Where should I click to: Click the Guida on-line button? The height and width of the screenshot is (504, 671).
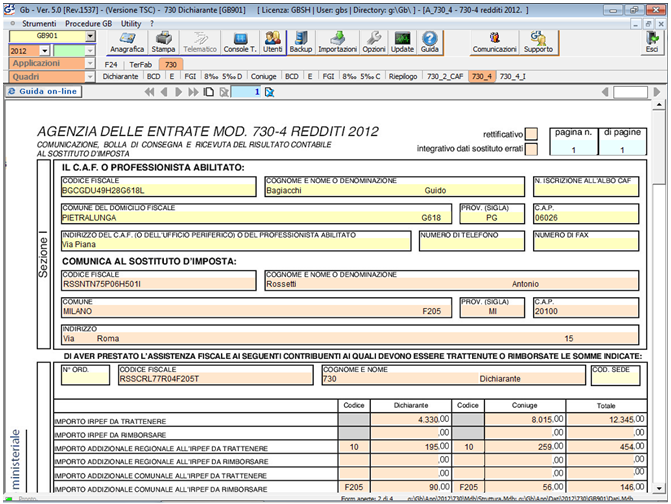click(44, 92)
